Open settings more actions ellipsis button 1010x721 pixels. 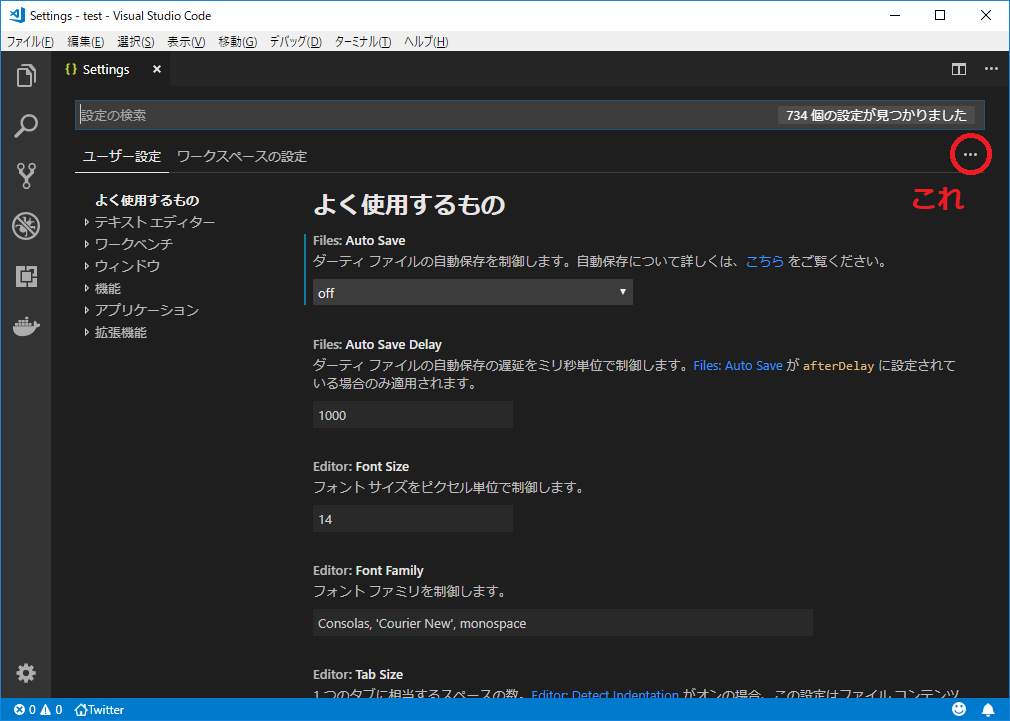click(970, 155)
